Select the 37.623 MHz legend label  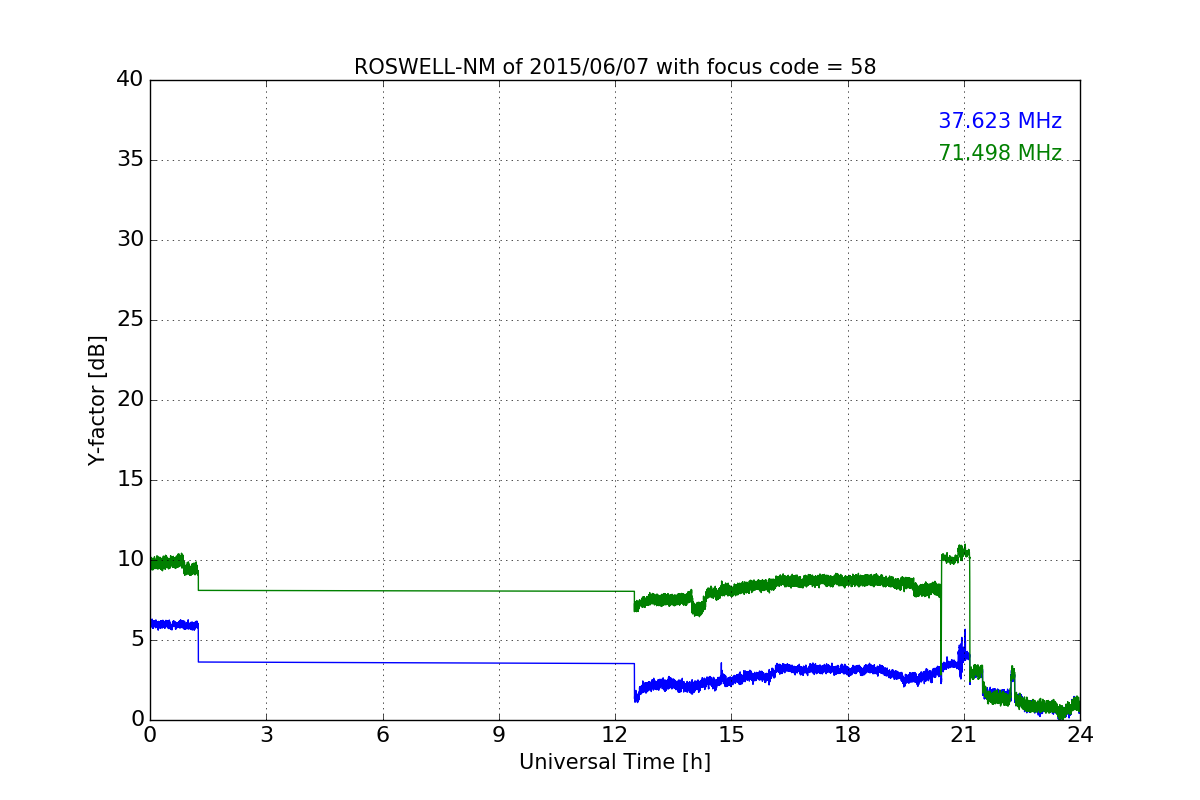[x=1000, y=121]
